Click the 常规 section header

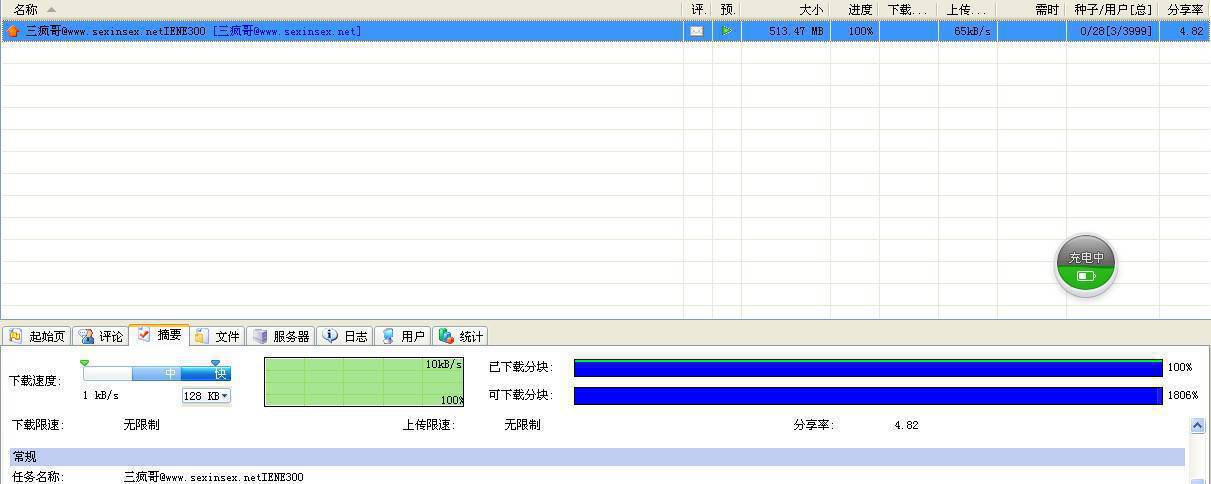tap(597, 457)
